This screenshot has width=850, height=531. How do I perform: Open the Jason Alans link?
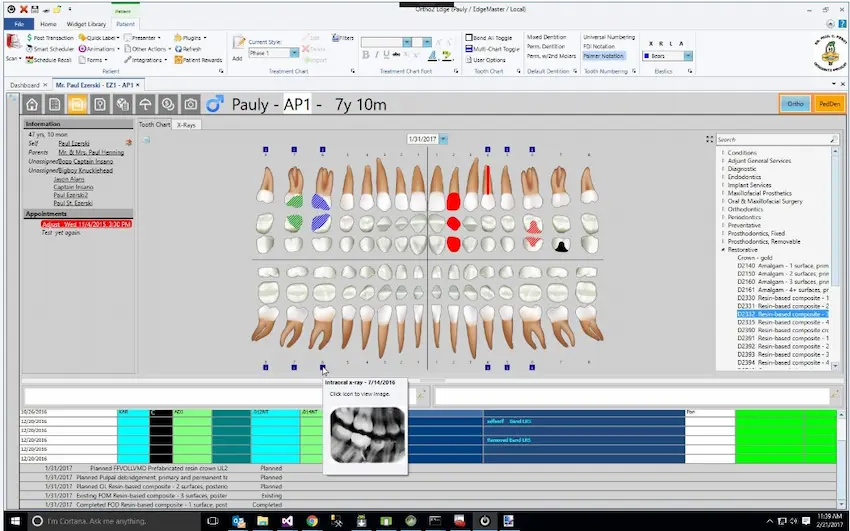click(x=69, y=179)
